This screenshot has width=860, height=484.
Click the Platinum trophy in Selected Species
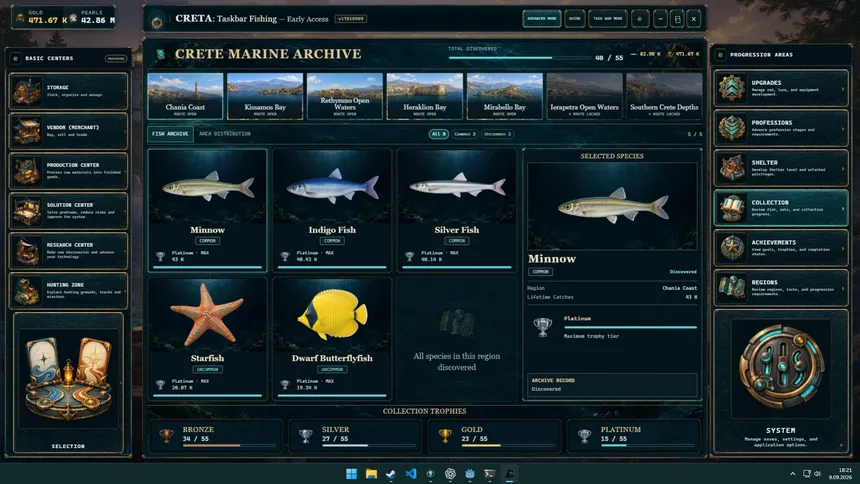(542, 327)
